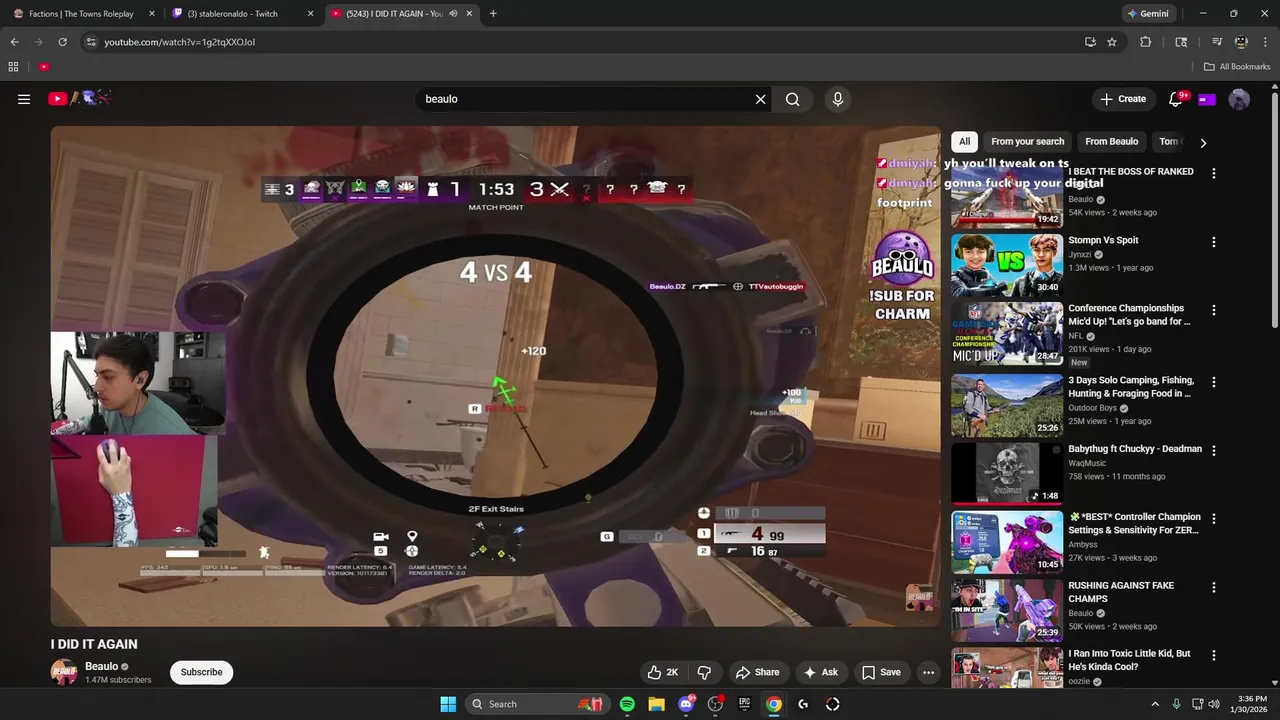The width and height of the screenshot is (1280, 720).
Task: Switch to the stableronaldo - Twitch tab
Action: pos(242,14)
